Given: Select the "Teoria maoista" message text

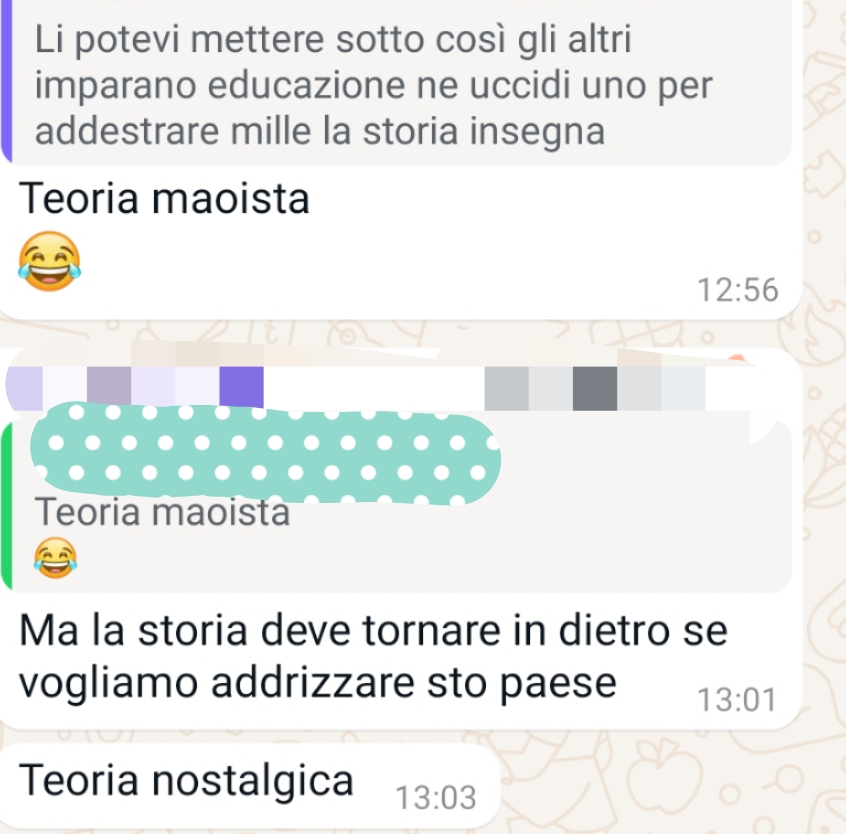Looking at the screenshot, I should [x=164, y=199].
